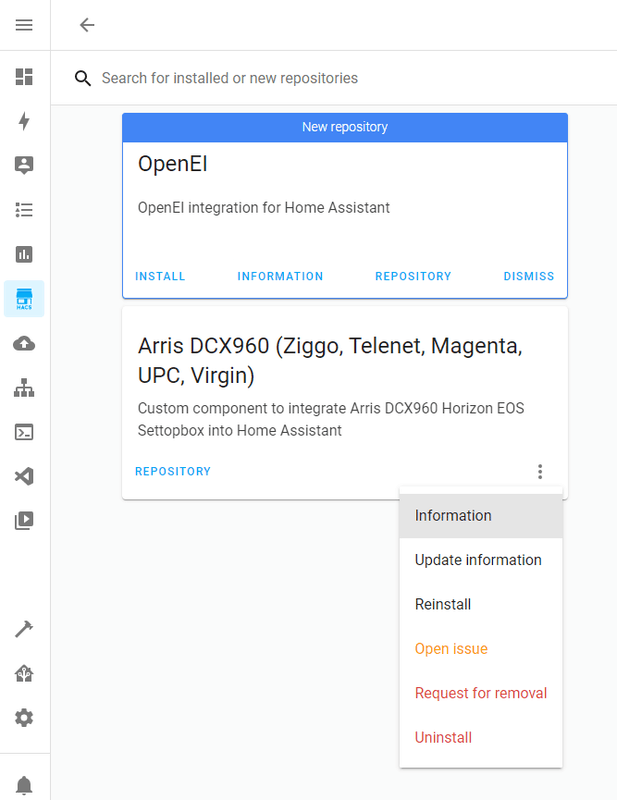Open the History bar chart icon
This screenshot has width=617, height=800.
(24, 254)
